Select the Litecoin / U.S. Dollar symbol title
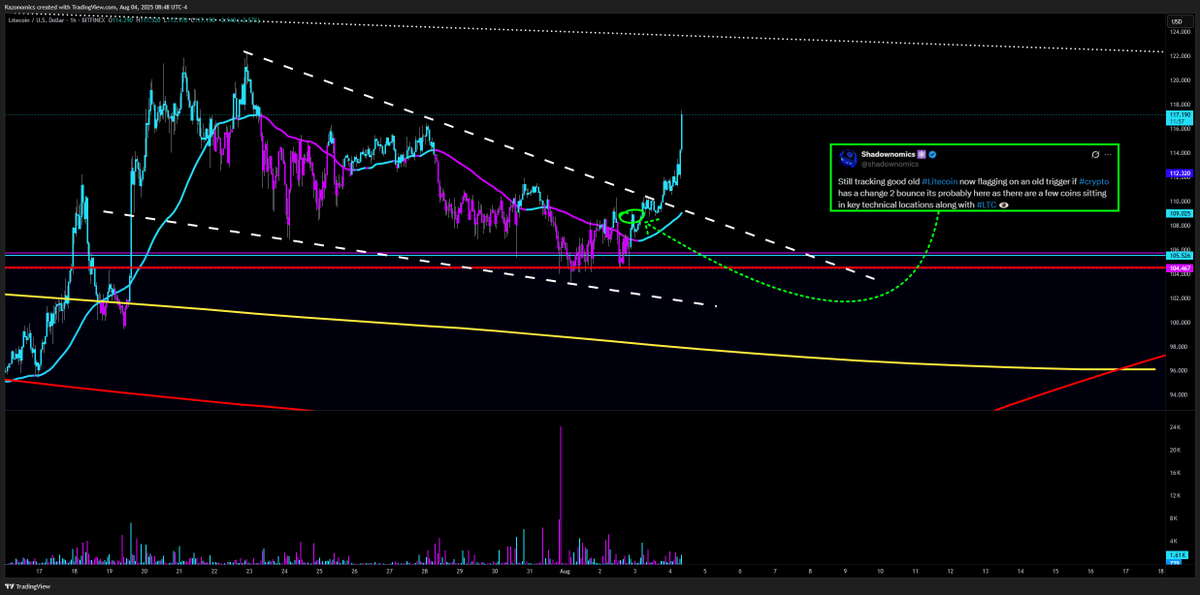This screenshot has height=595, width=1200. pos(35,21)
